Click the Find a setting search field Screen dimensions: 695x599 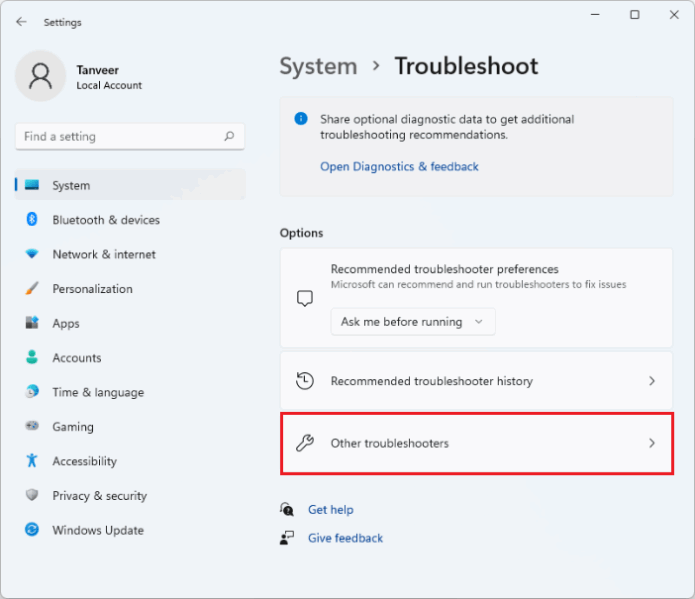(130, 137)
